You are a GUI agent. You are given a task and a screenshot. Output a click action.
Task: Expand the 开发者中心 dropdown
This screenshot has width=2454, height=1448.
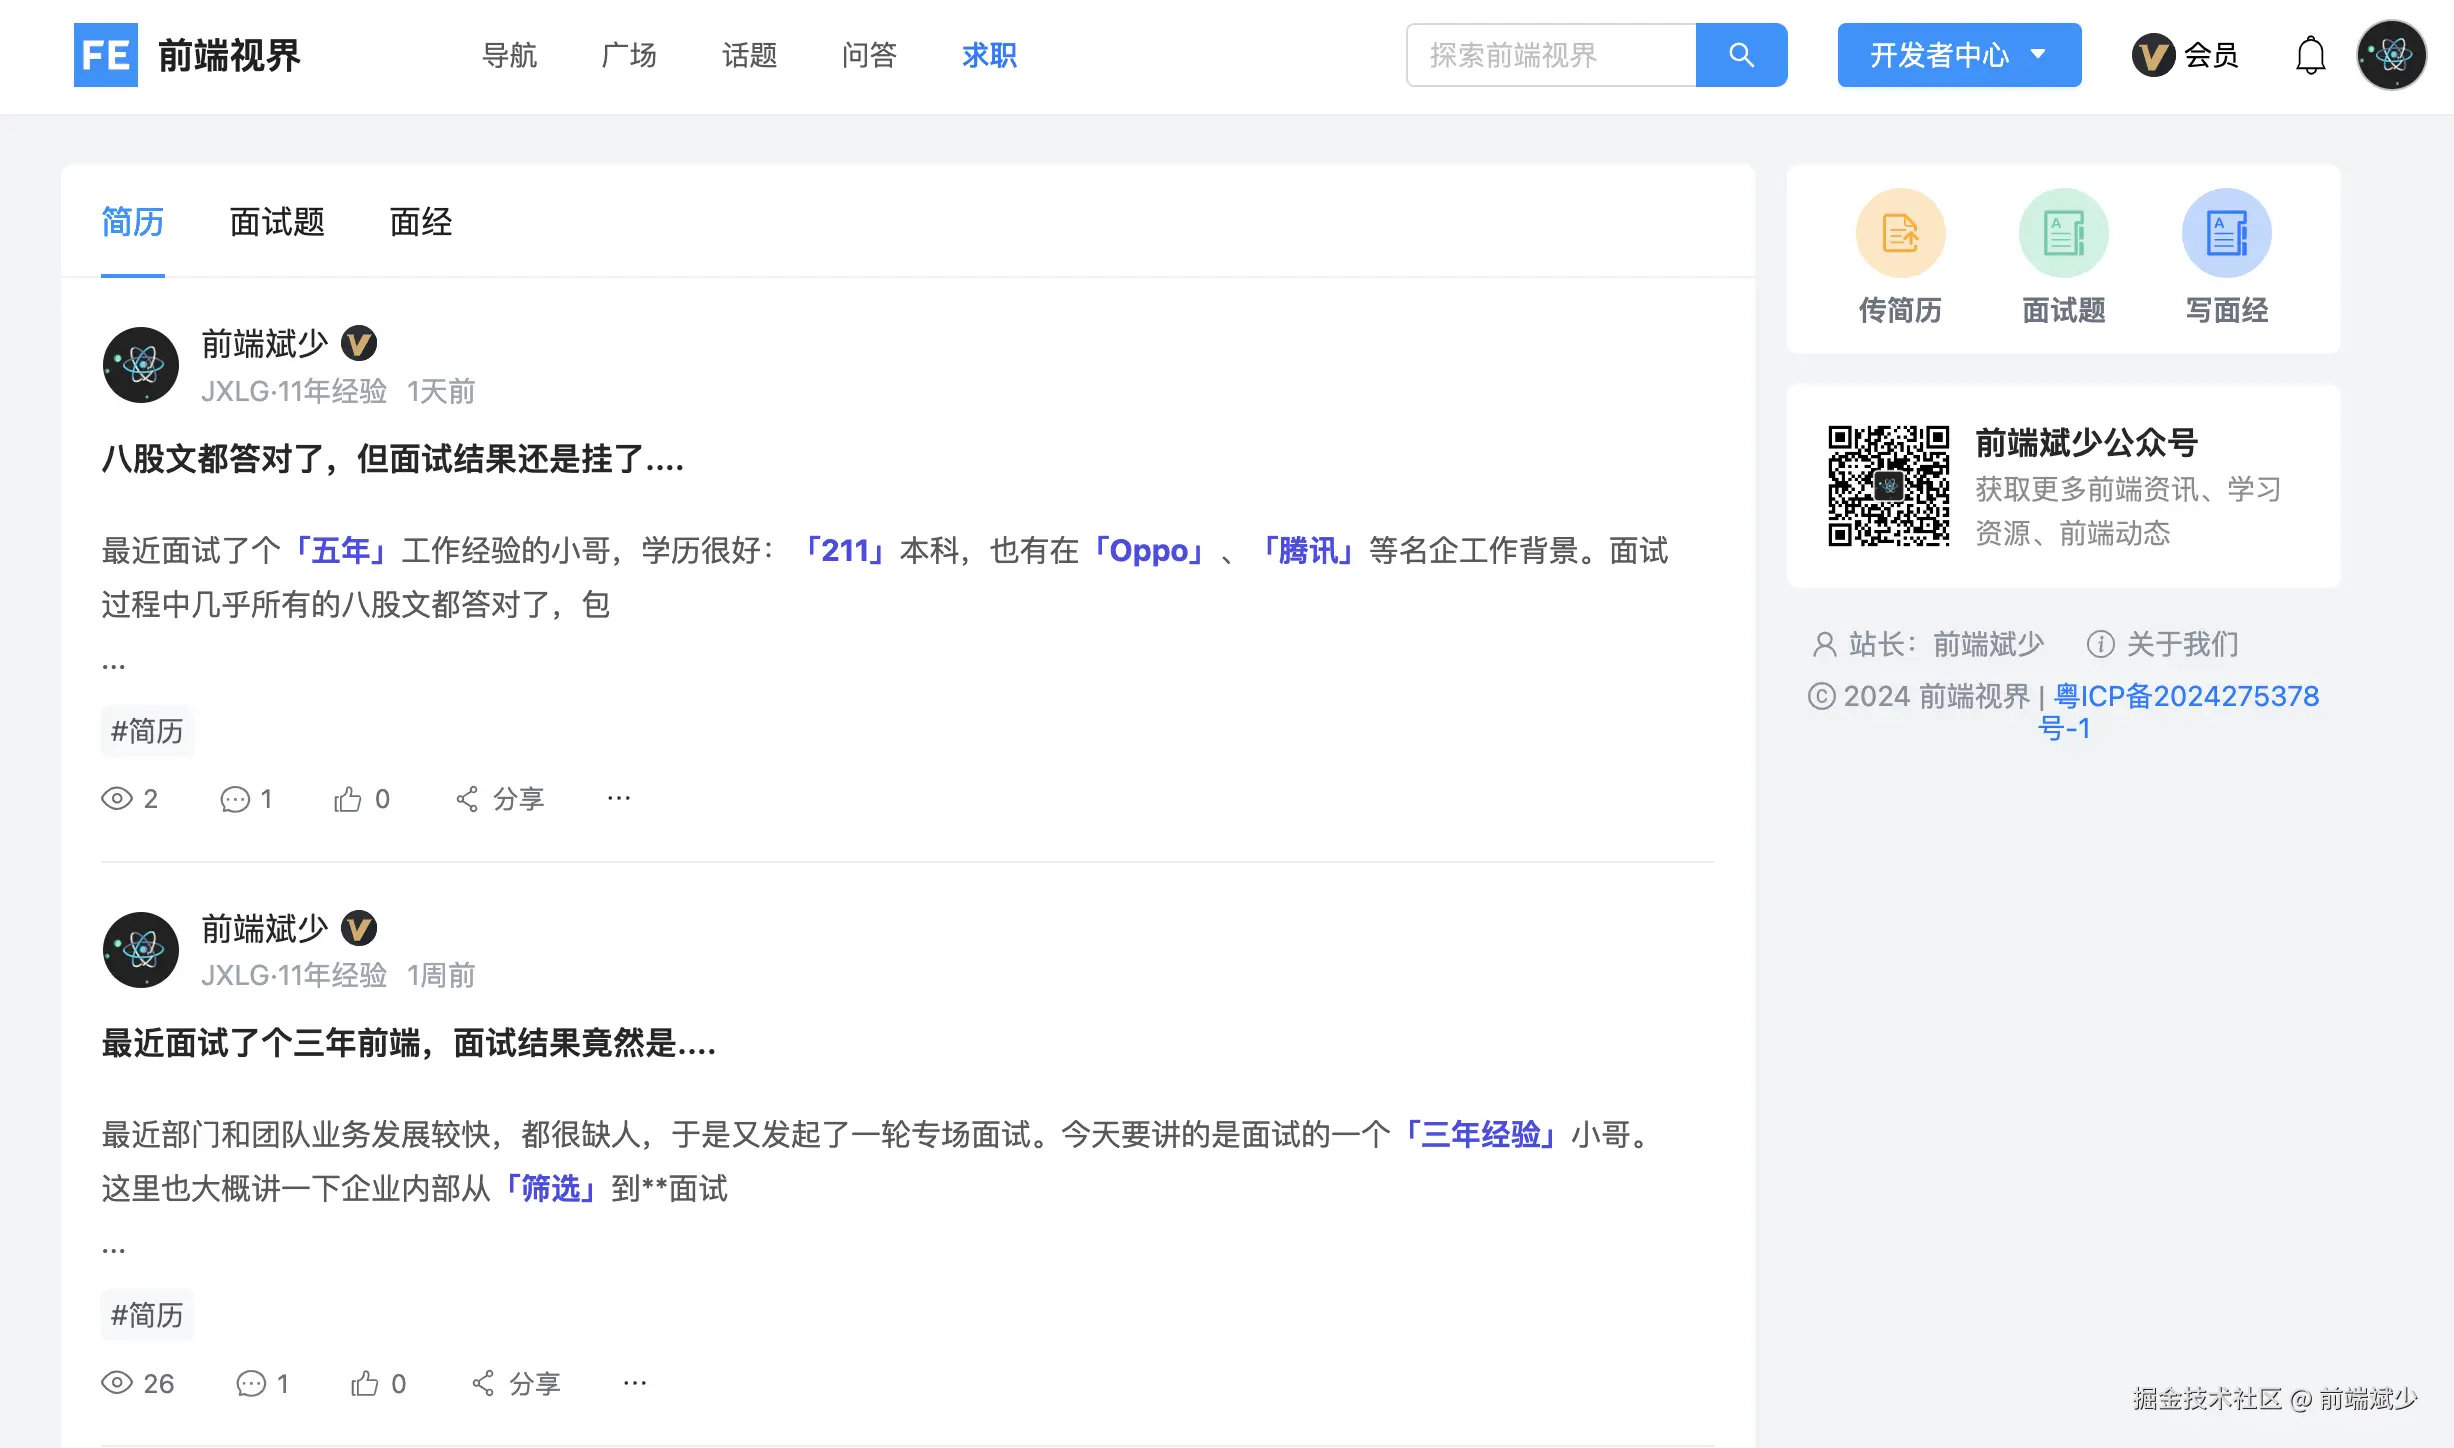[1958, 55]
